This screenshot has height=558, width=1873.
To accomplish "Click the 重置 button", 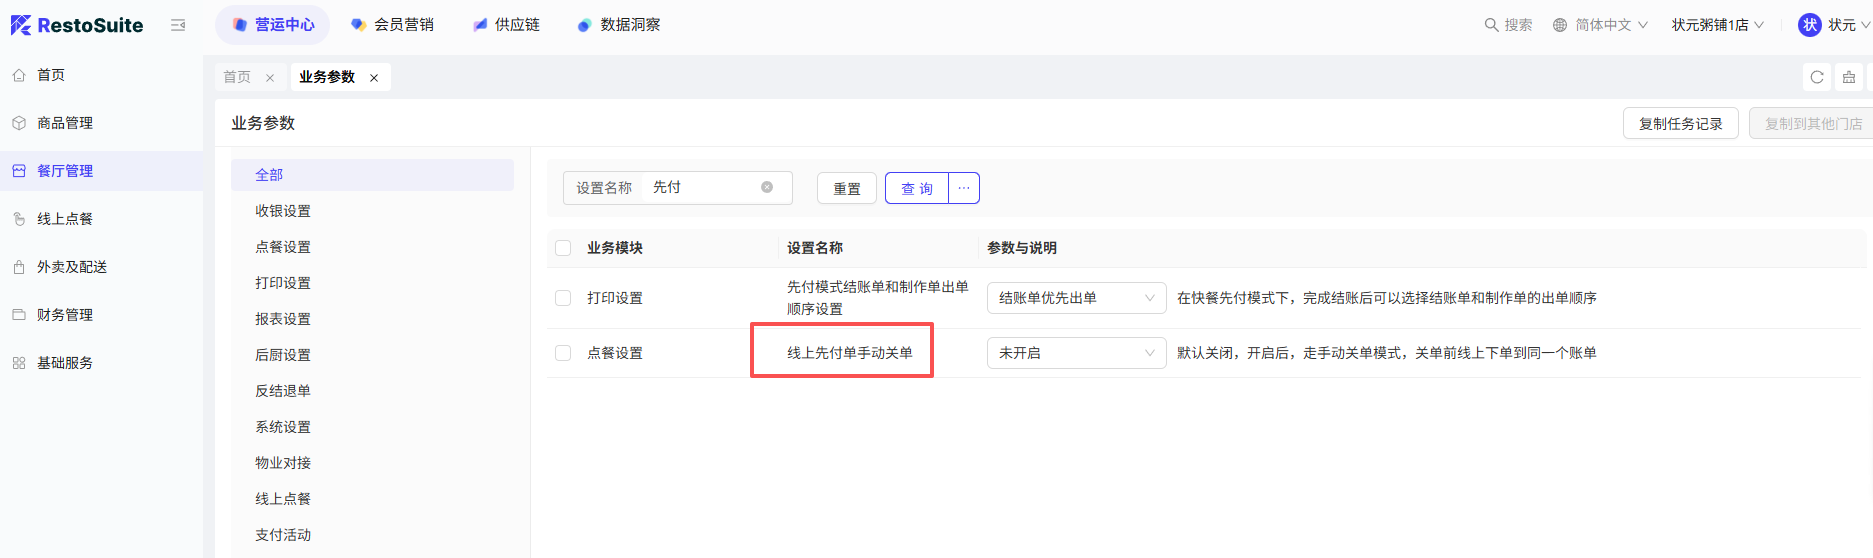I will coord(846,188).
